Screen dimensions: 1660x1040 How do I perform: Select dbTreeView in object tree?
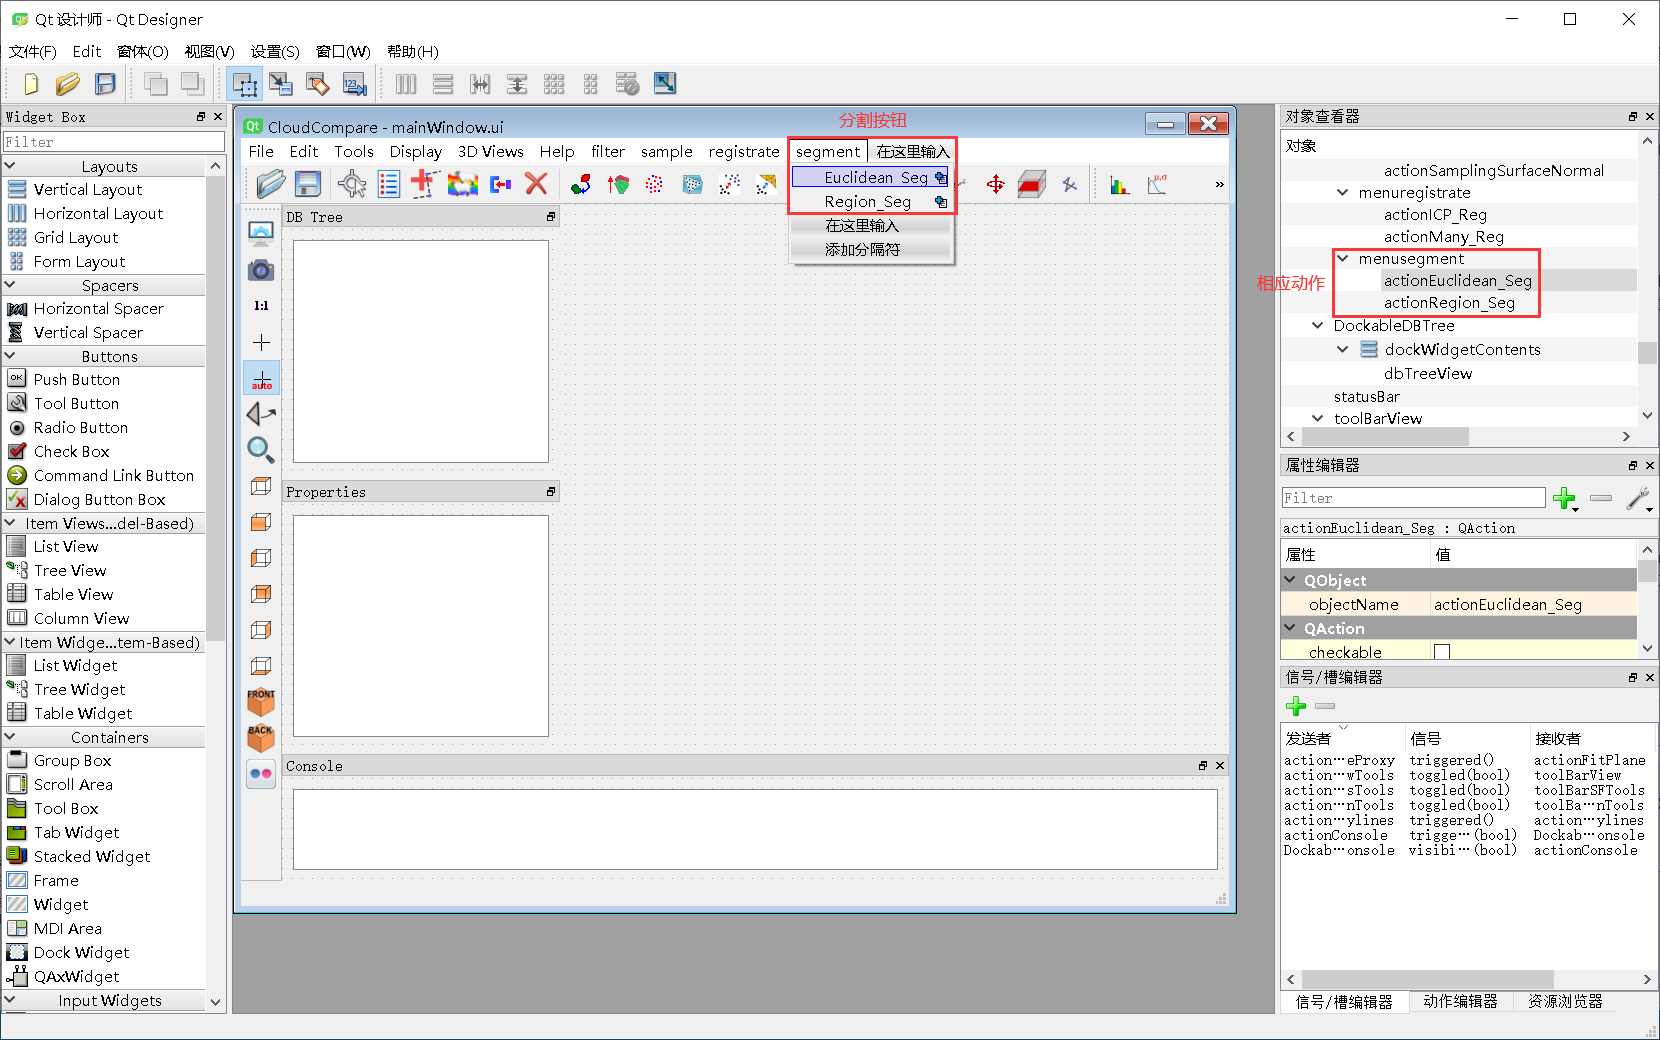coord(1427,373)
